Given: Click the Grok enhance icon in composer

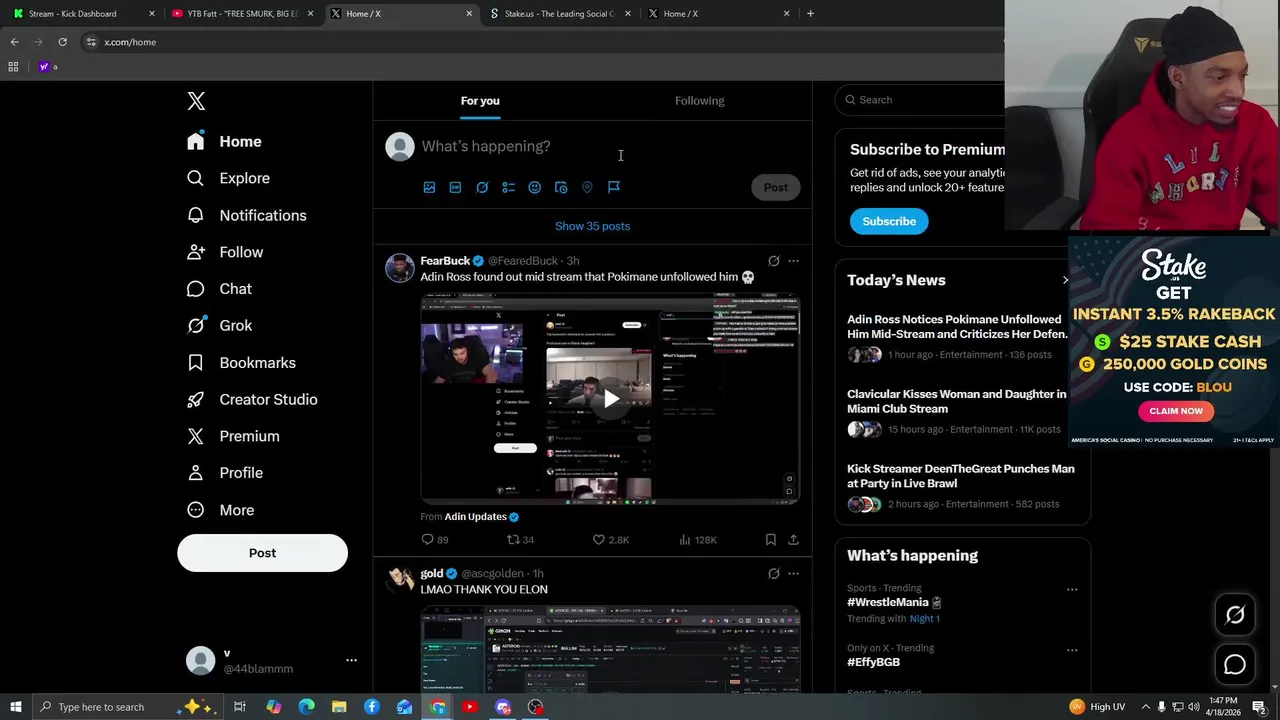Looking at the screenshot, I should 482,187.
